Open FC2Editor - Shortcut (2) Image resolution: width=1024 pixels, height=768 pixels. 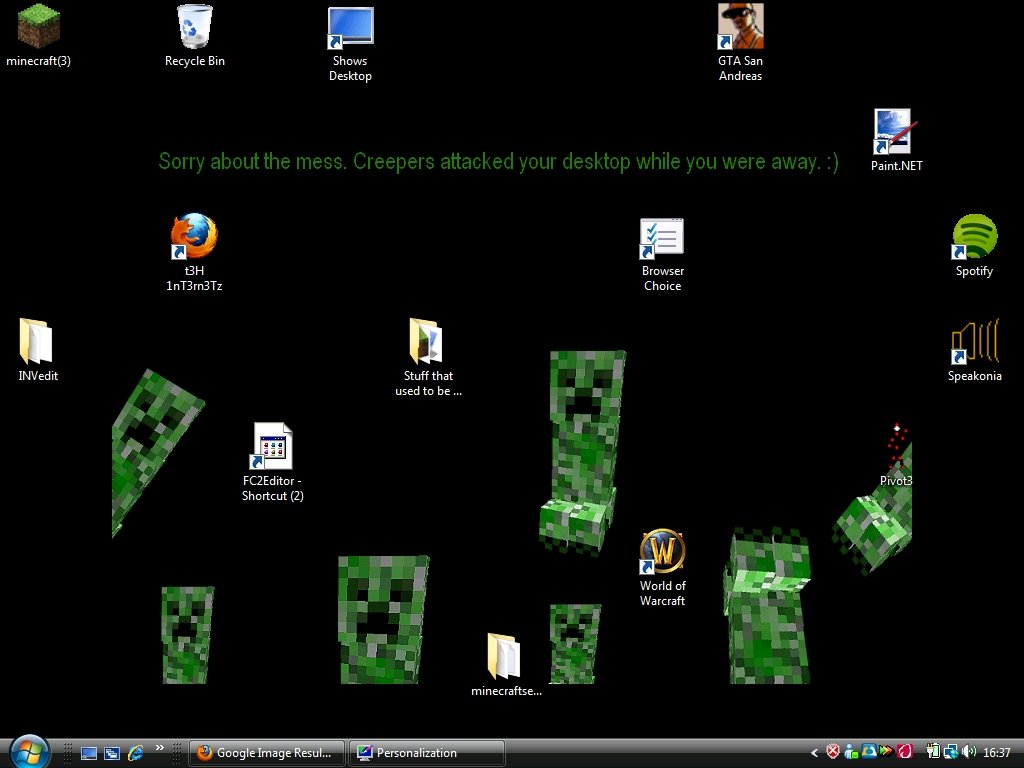click(271, 445)
